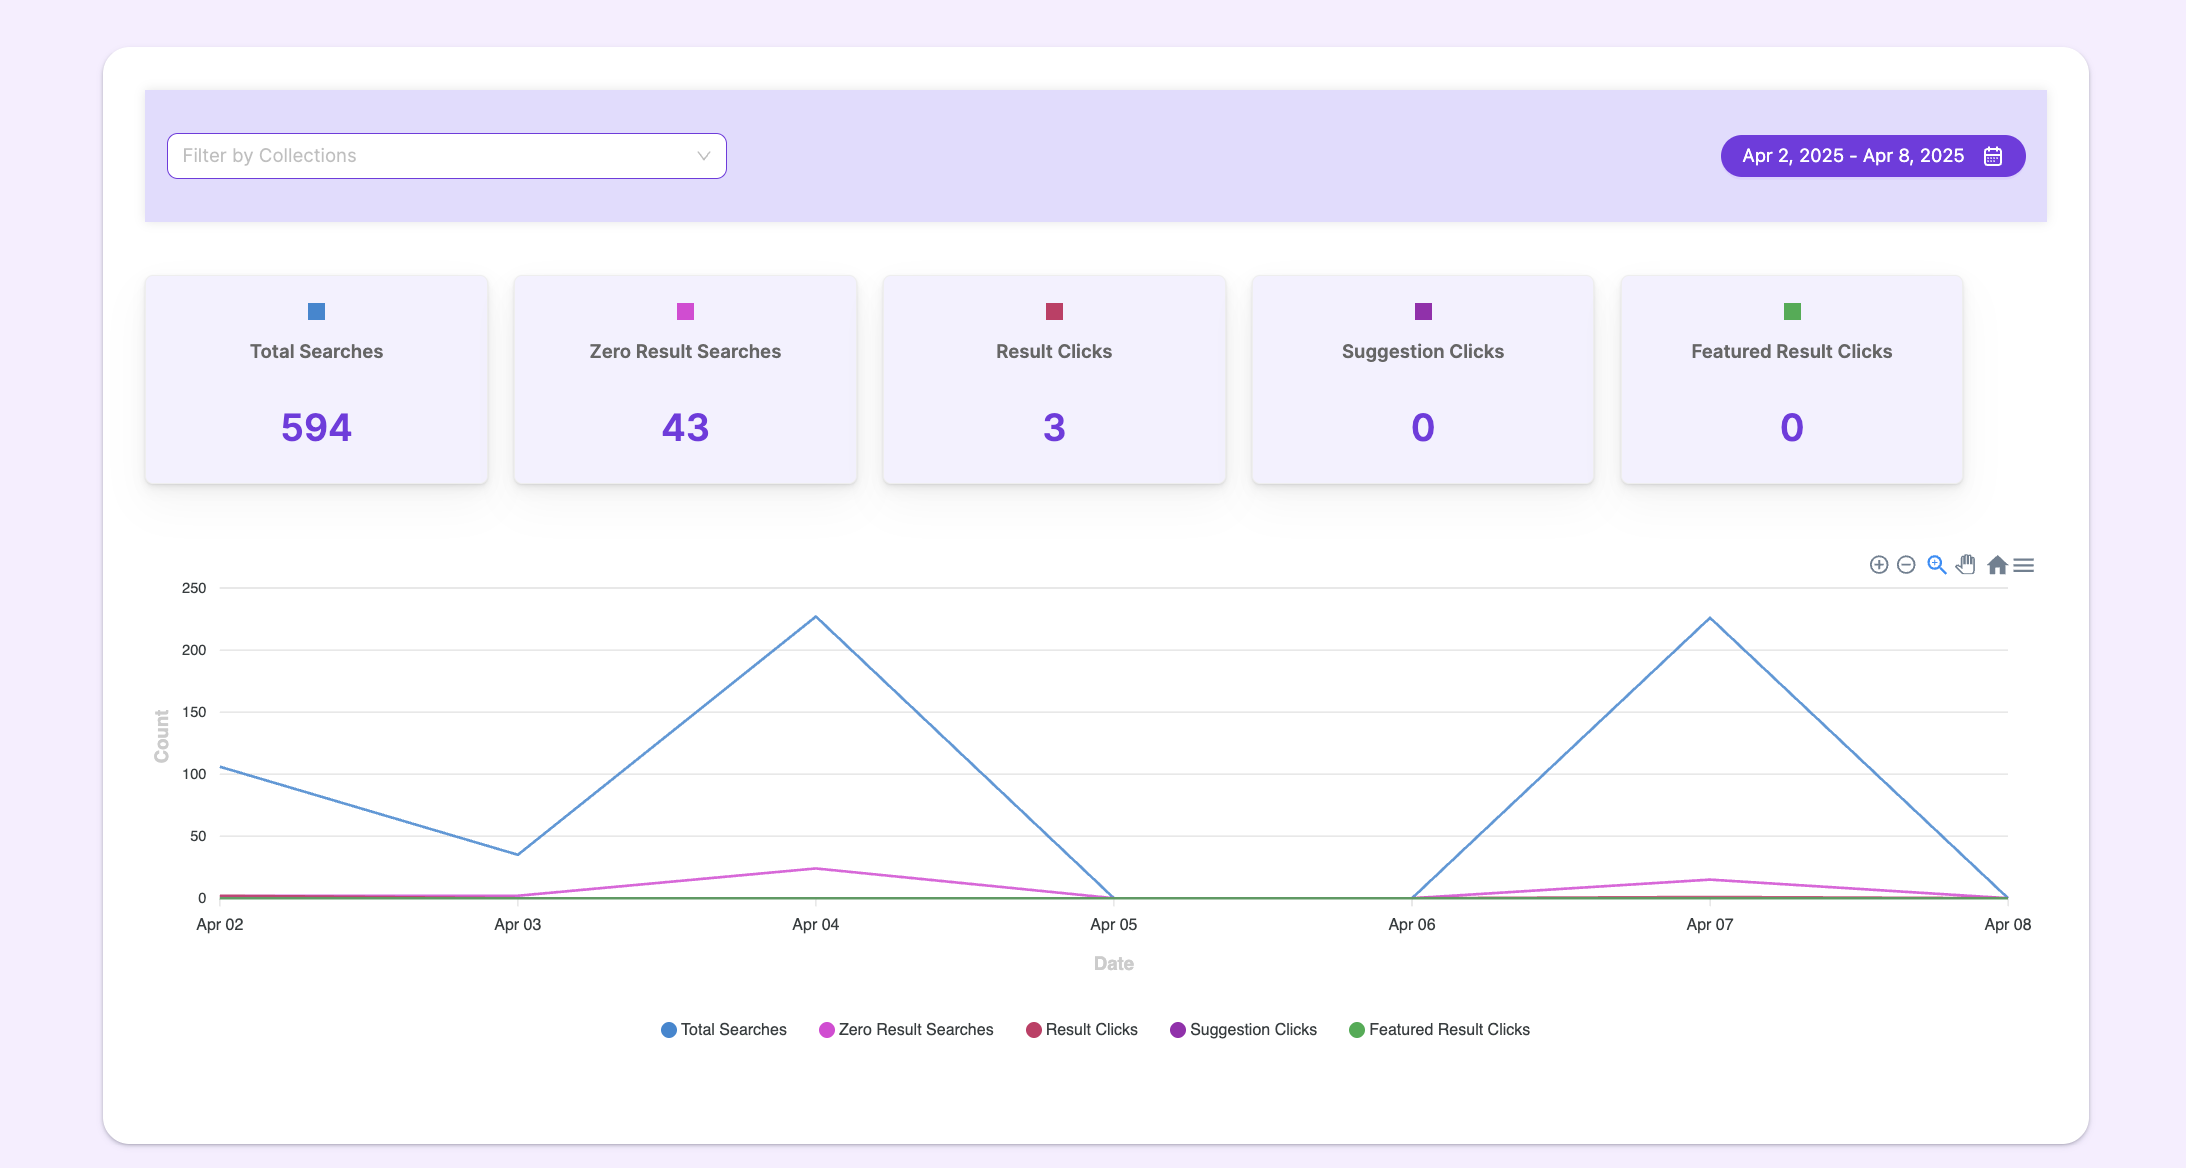Activate the hand panning tool
This screenshot has width=2186, height=1168.
(x=1966, y=565)
